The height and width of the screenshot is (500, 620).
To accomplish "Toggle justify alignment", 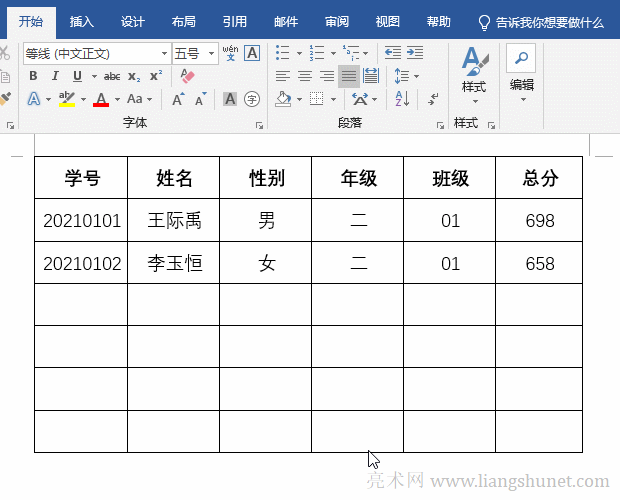I will (349, 76).
